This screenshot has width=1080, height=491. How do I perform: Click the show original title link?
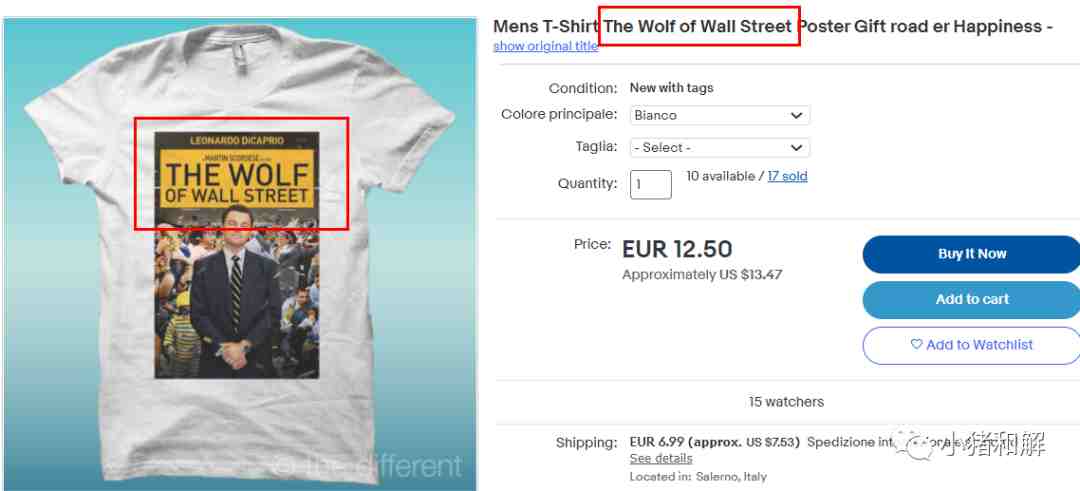point(546,46)
